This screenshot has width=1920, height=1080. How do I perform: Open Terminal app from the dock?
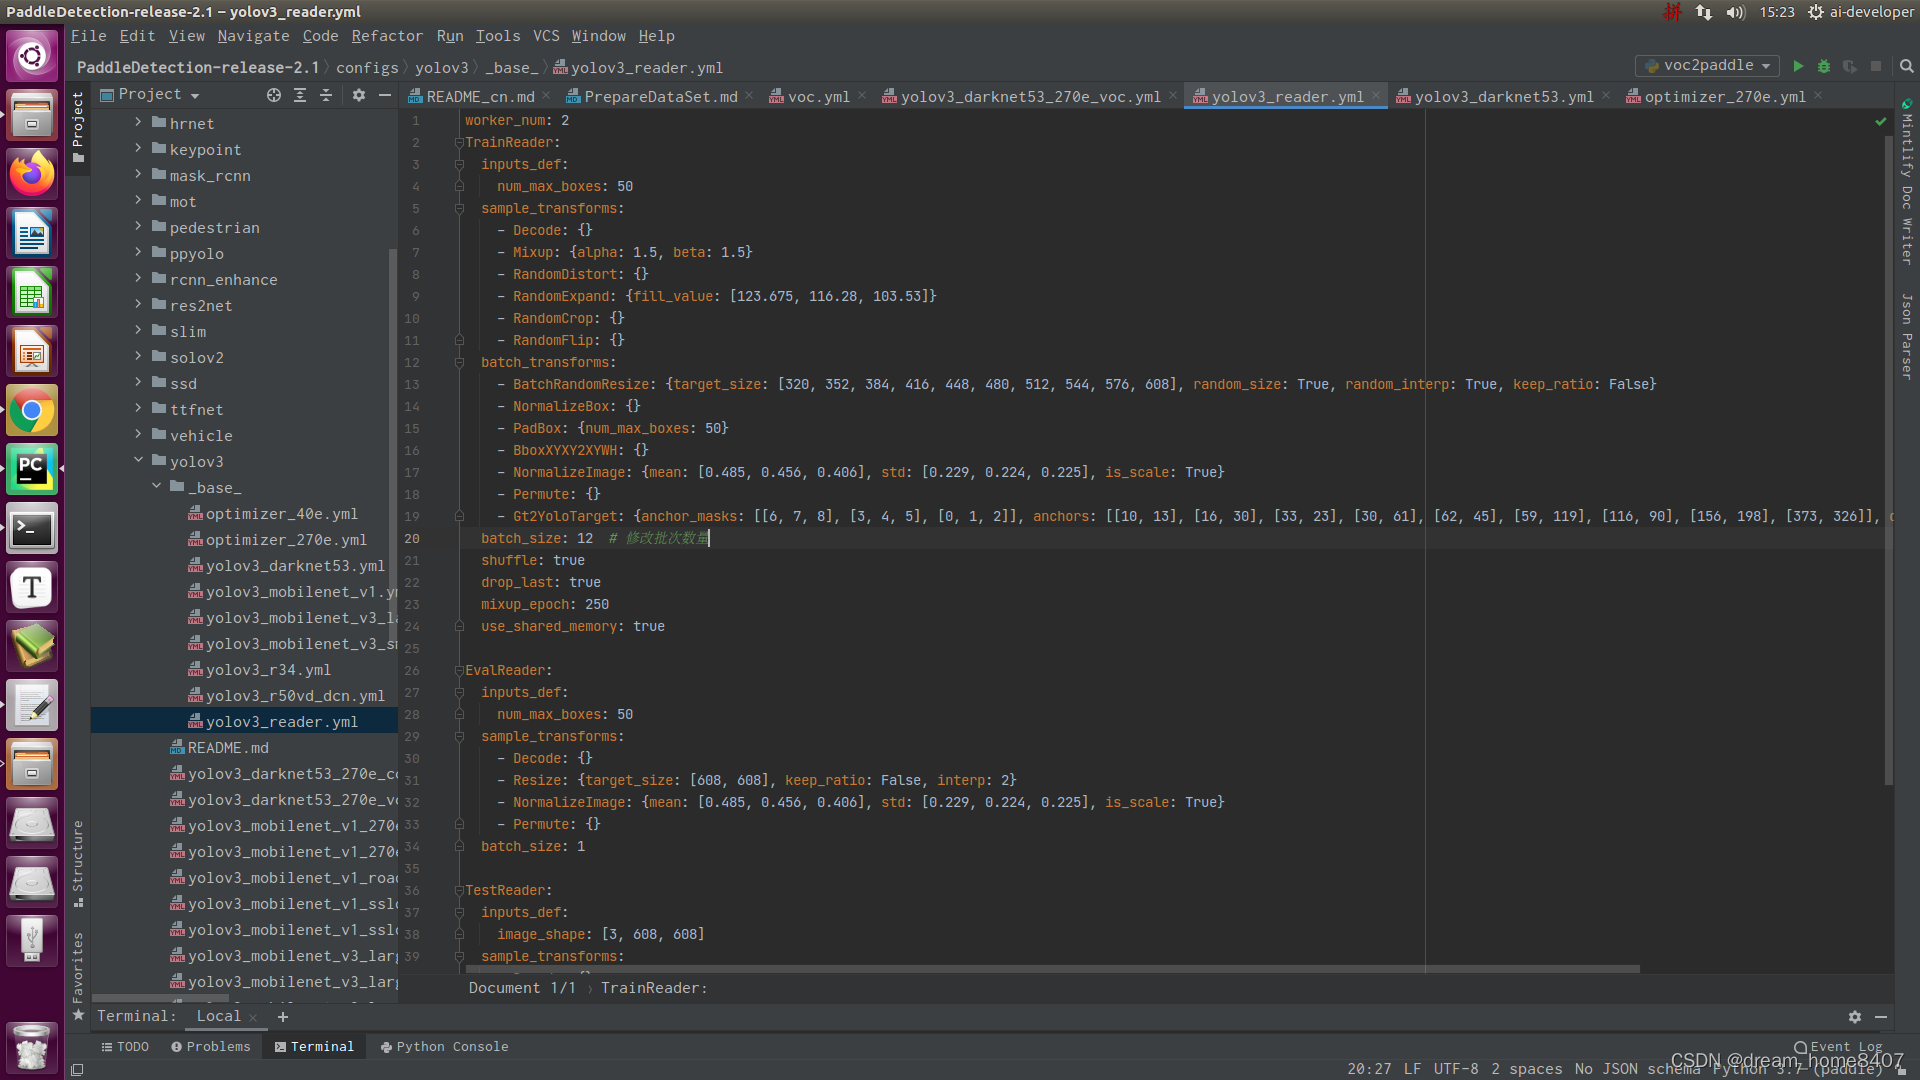coord(32,528)
